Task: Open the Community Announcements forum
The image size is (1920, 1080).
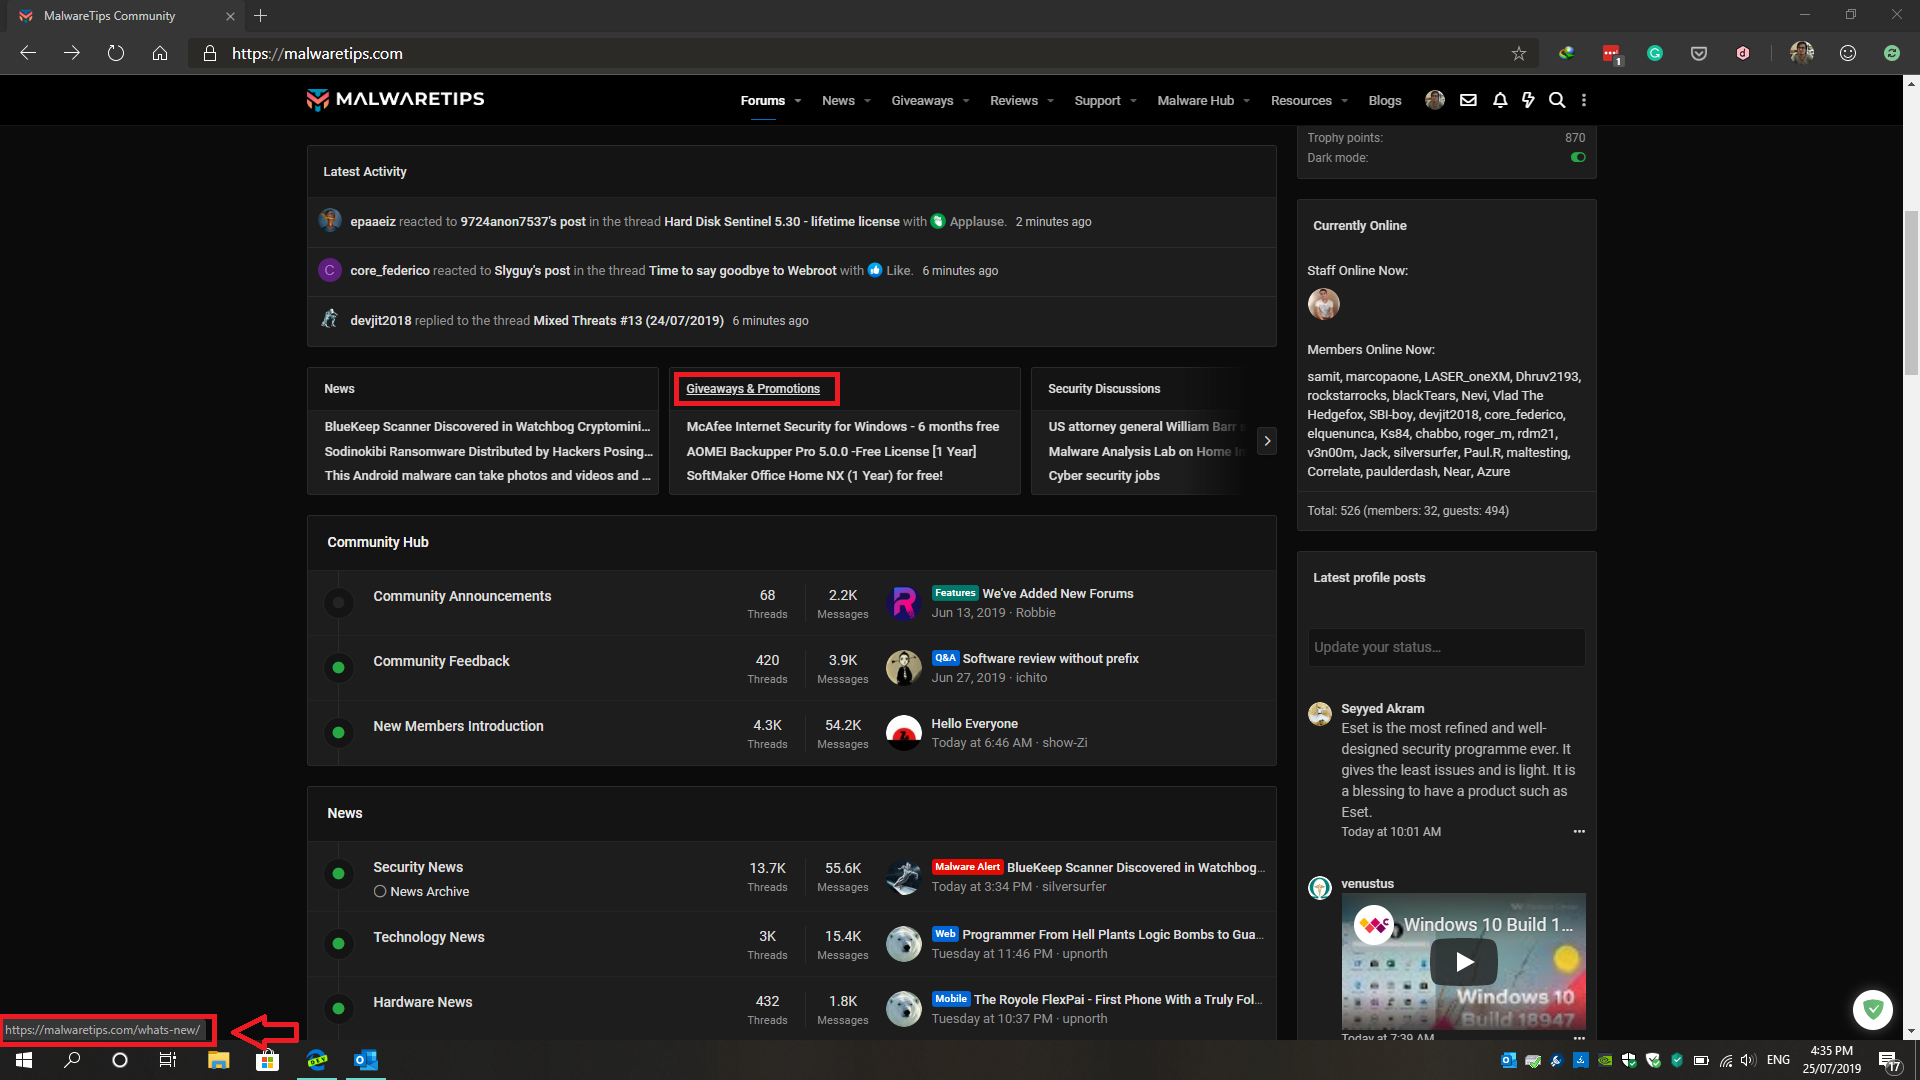Action: (462, 596)
